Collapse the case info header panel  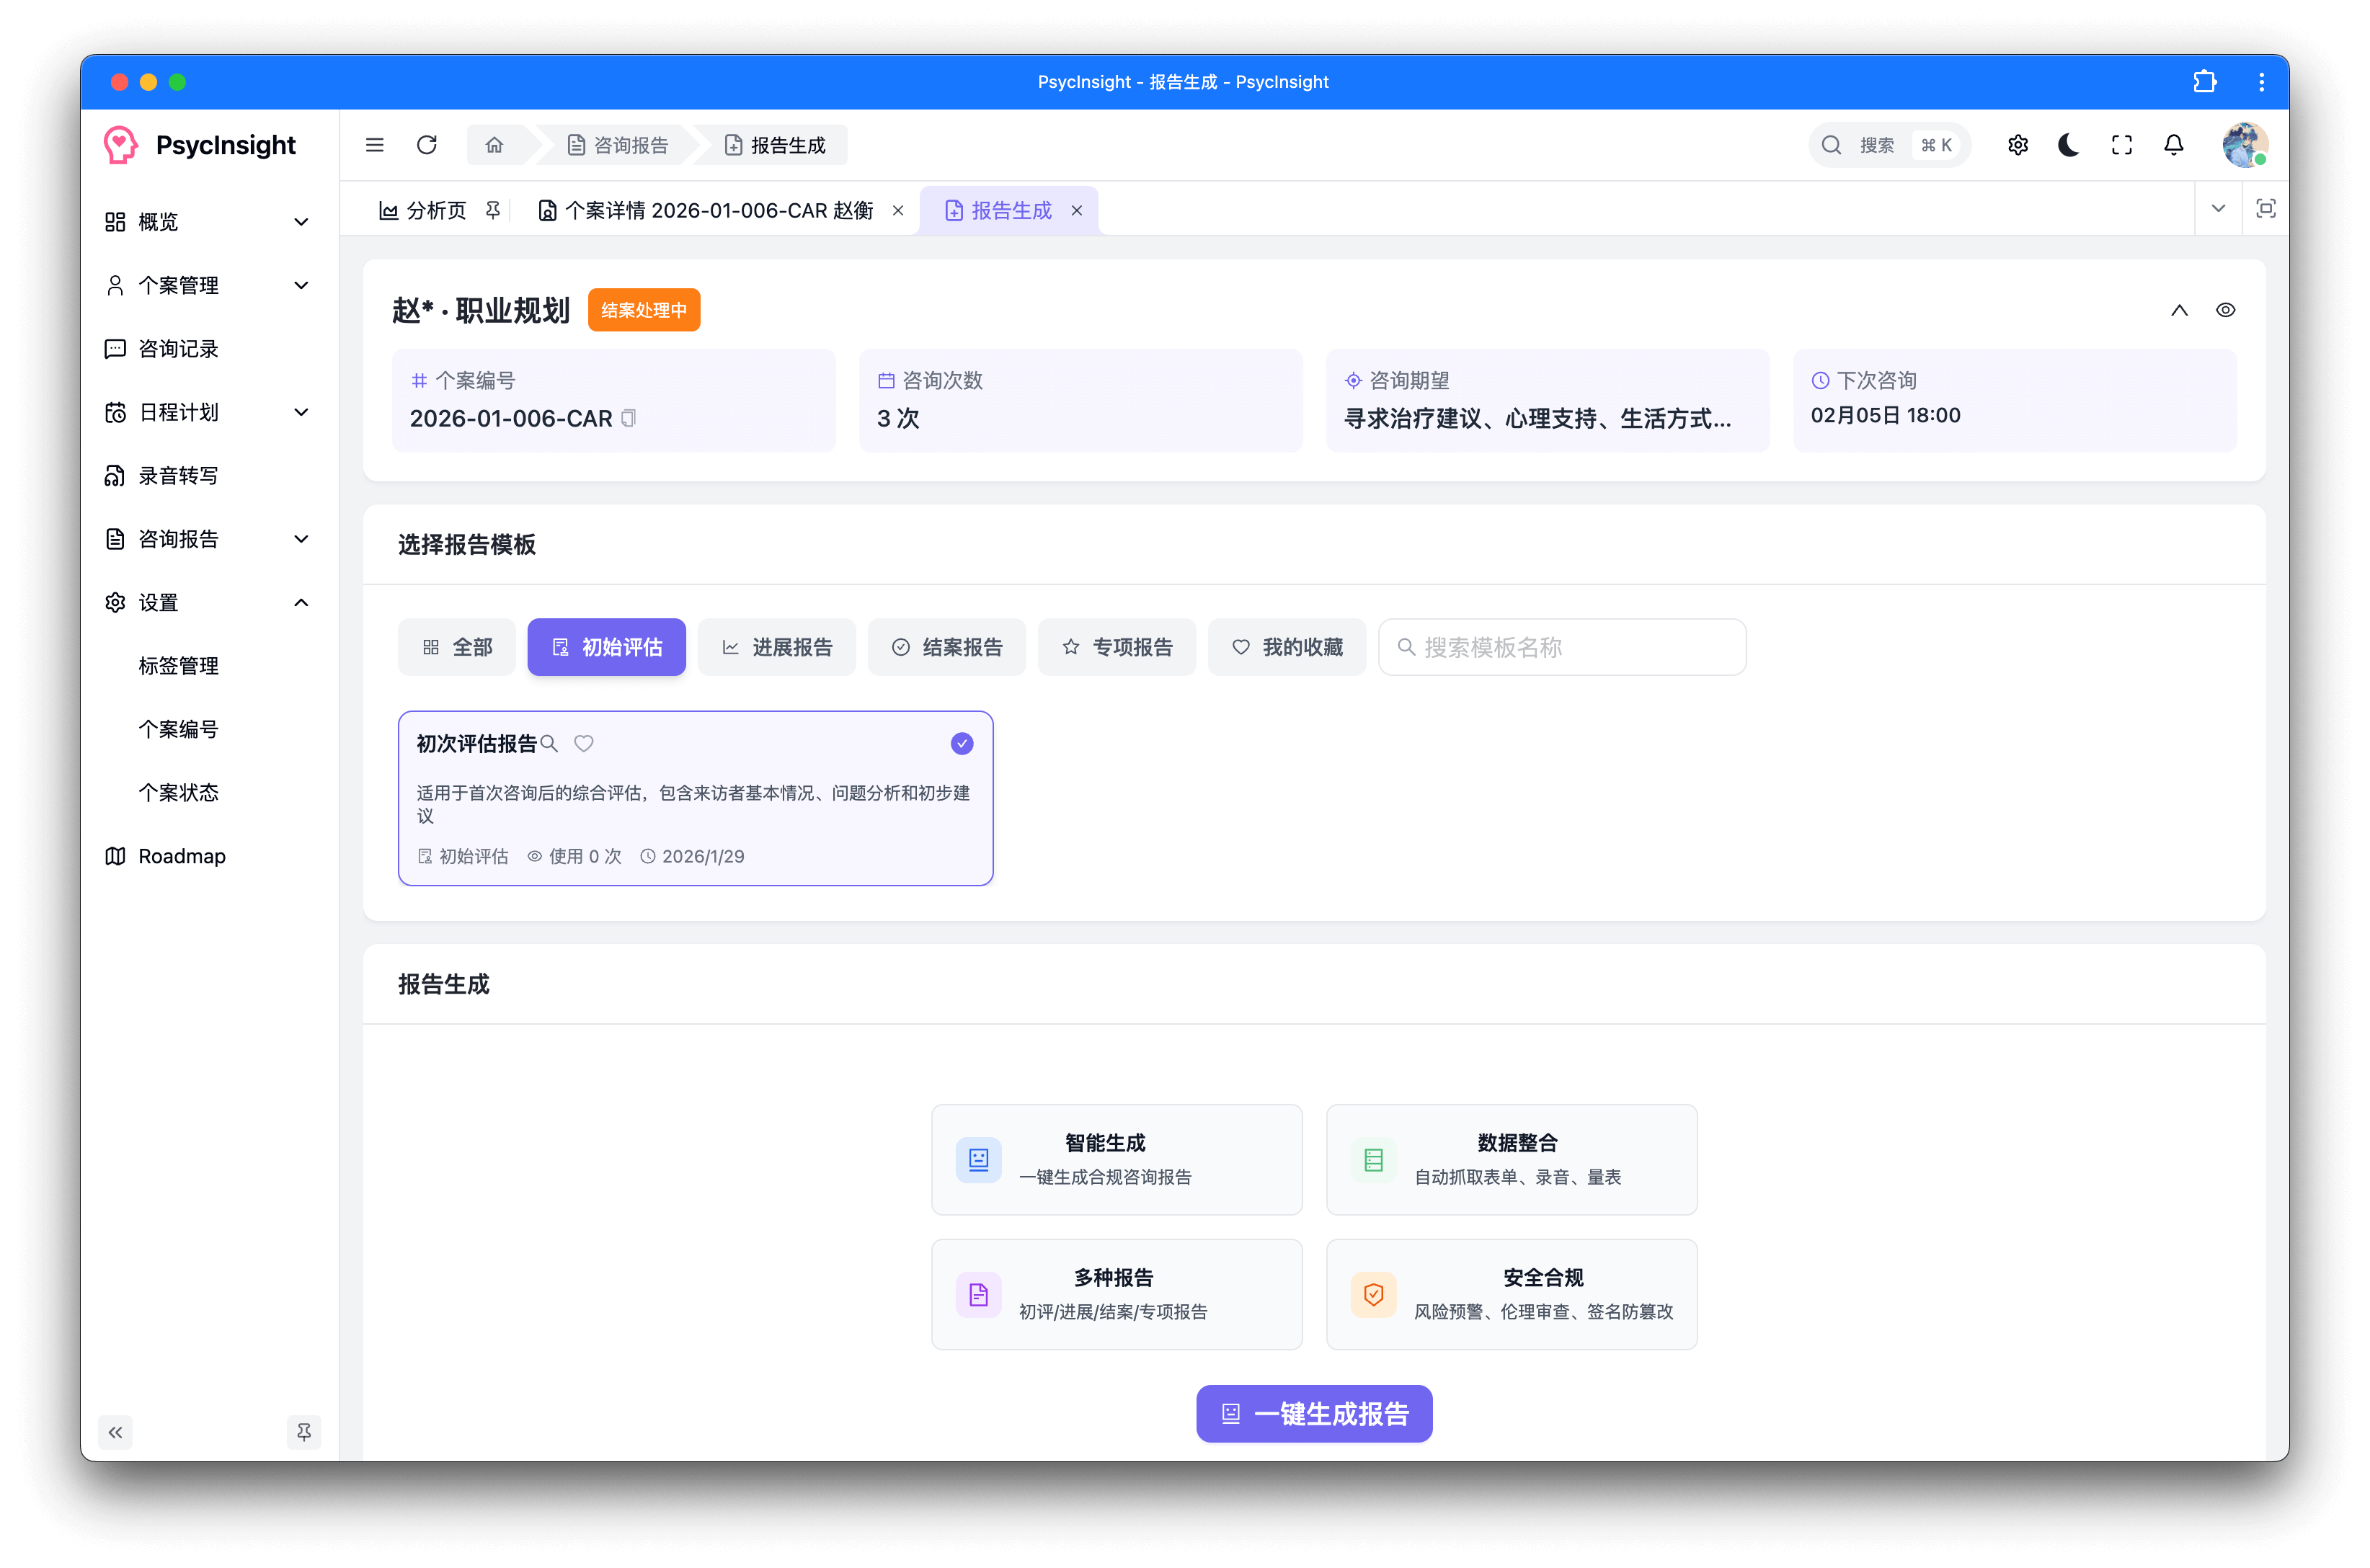[2179, 310]
